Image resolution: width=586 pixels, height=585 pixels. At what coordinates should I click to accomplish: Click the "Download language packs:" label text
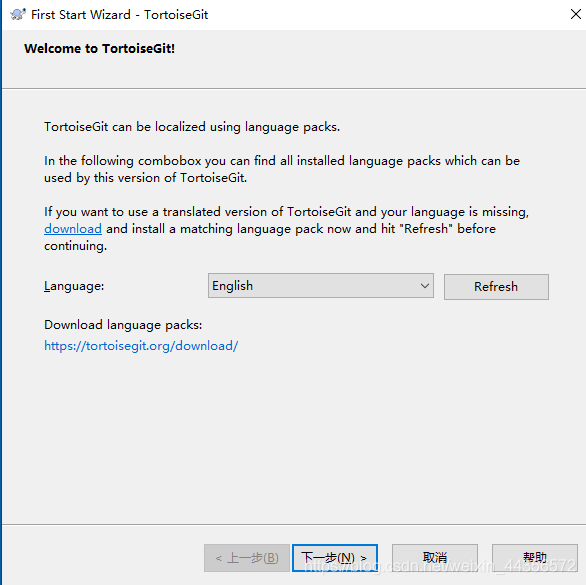(x=123, y=325)
